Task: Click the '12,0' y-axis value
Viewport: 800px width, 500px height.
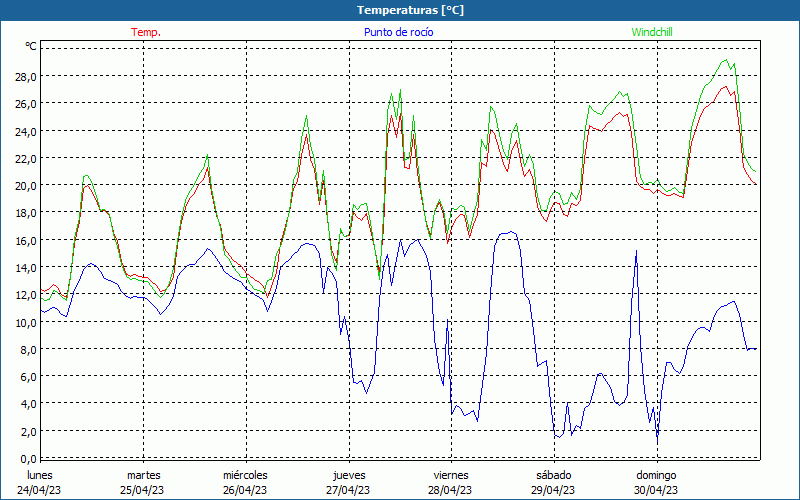Action: point(26,295)
